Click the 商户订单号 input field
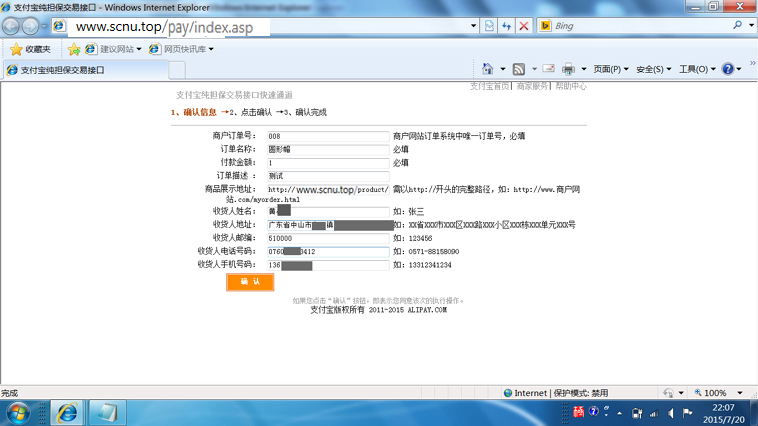 327,136
